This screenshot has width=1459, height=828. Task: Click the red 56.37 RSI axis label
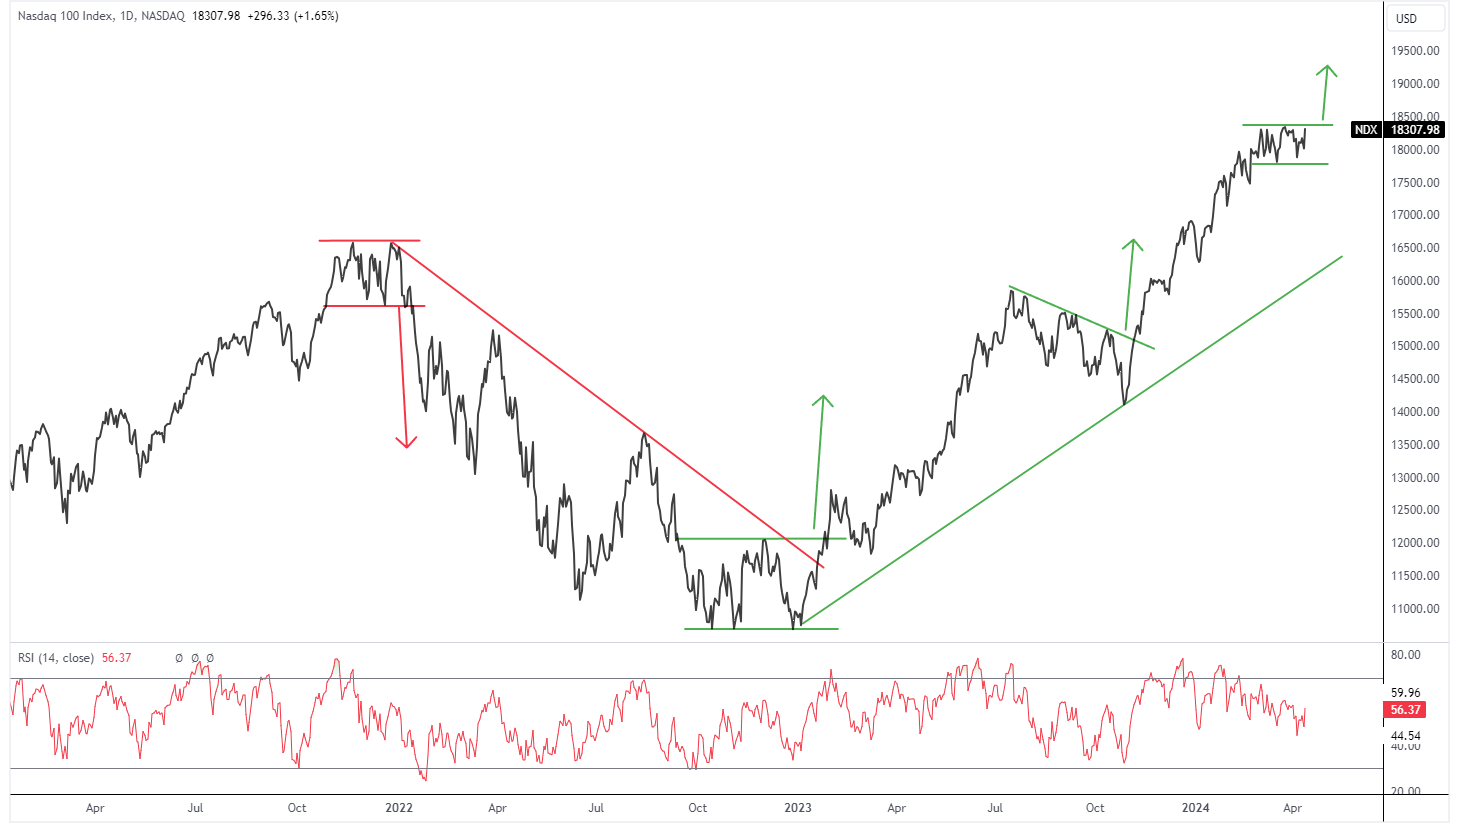[x=1405, y=710]
